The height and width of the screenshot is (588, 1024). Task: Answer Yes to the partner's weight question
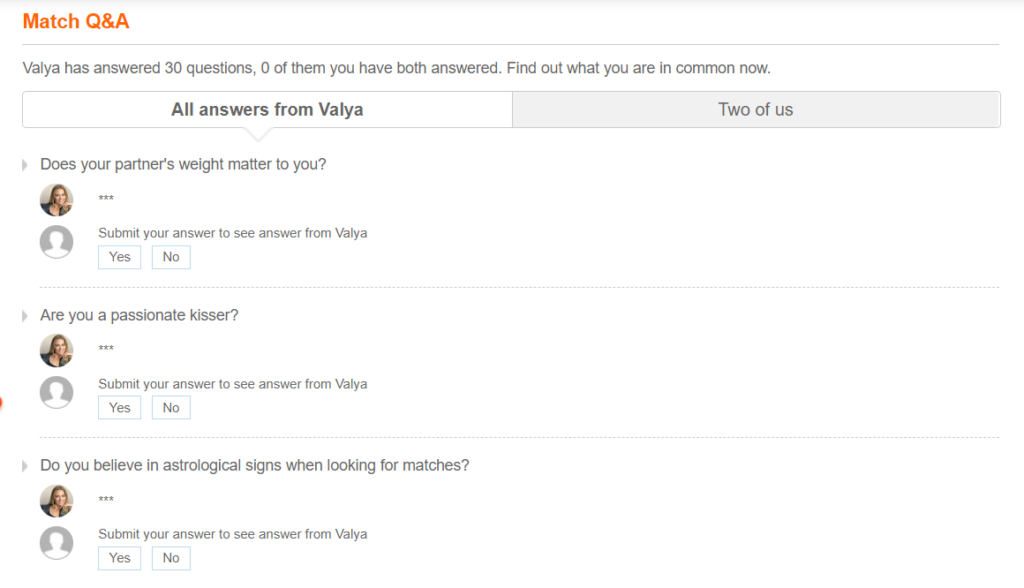pos(119,257)
